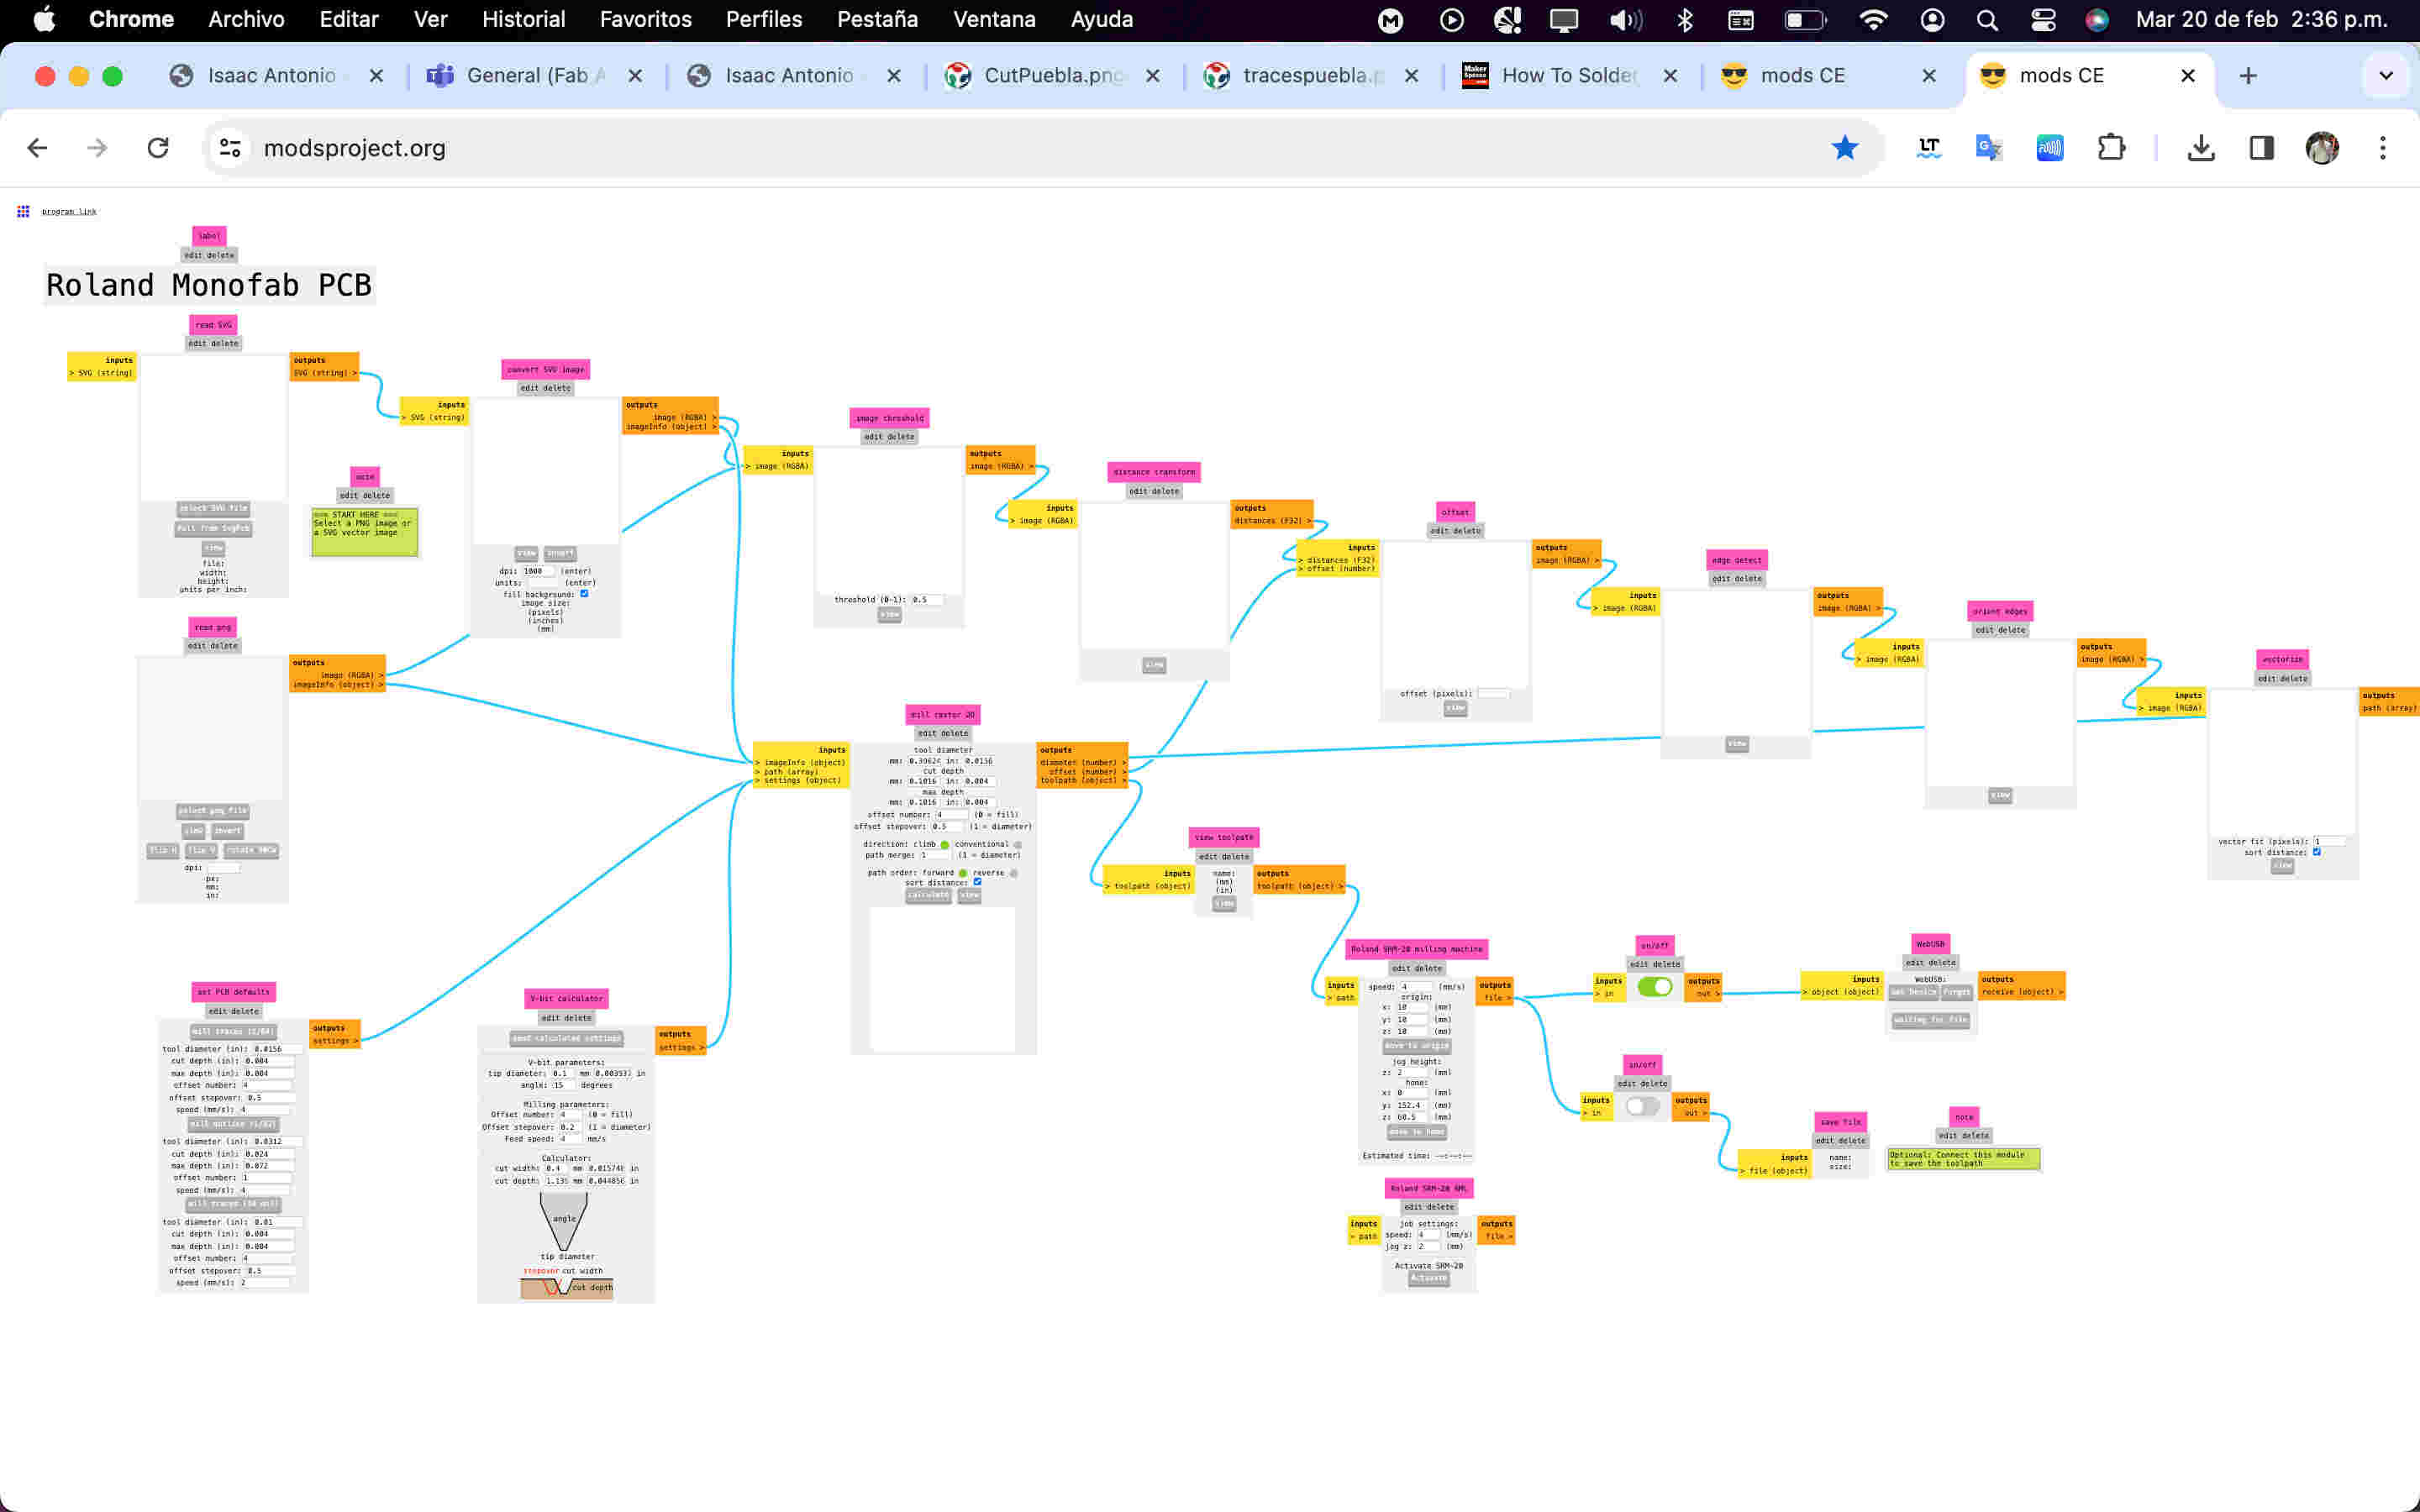The height and width of the screenshot is (1512, 2420).
Task: Toggle sort distance checkbox in vectorize module
Action: (2316, 852)
